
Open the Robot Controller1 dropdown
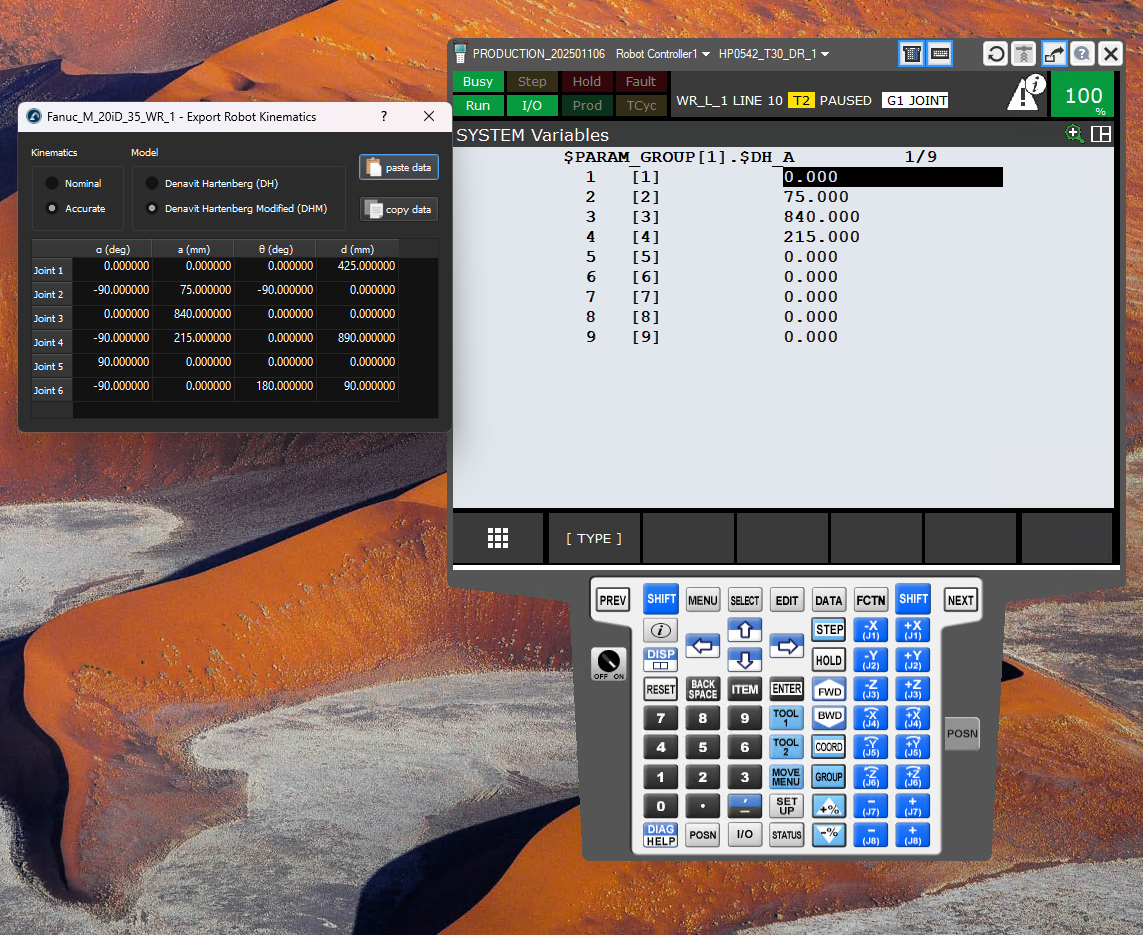pyautogui.click(x=663, y=54)
